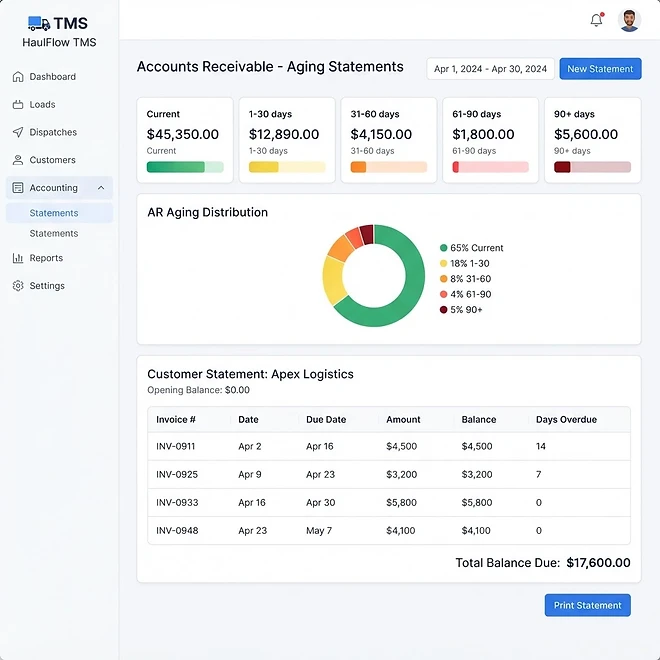Open the notifications bell
Screen dimensions: 660x660
pos(596,20)
